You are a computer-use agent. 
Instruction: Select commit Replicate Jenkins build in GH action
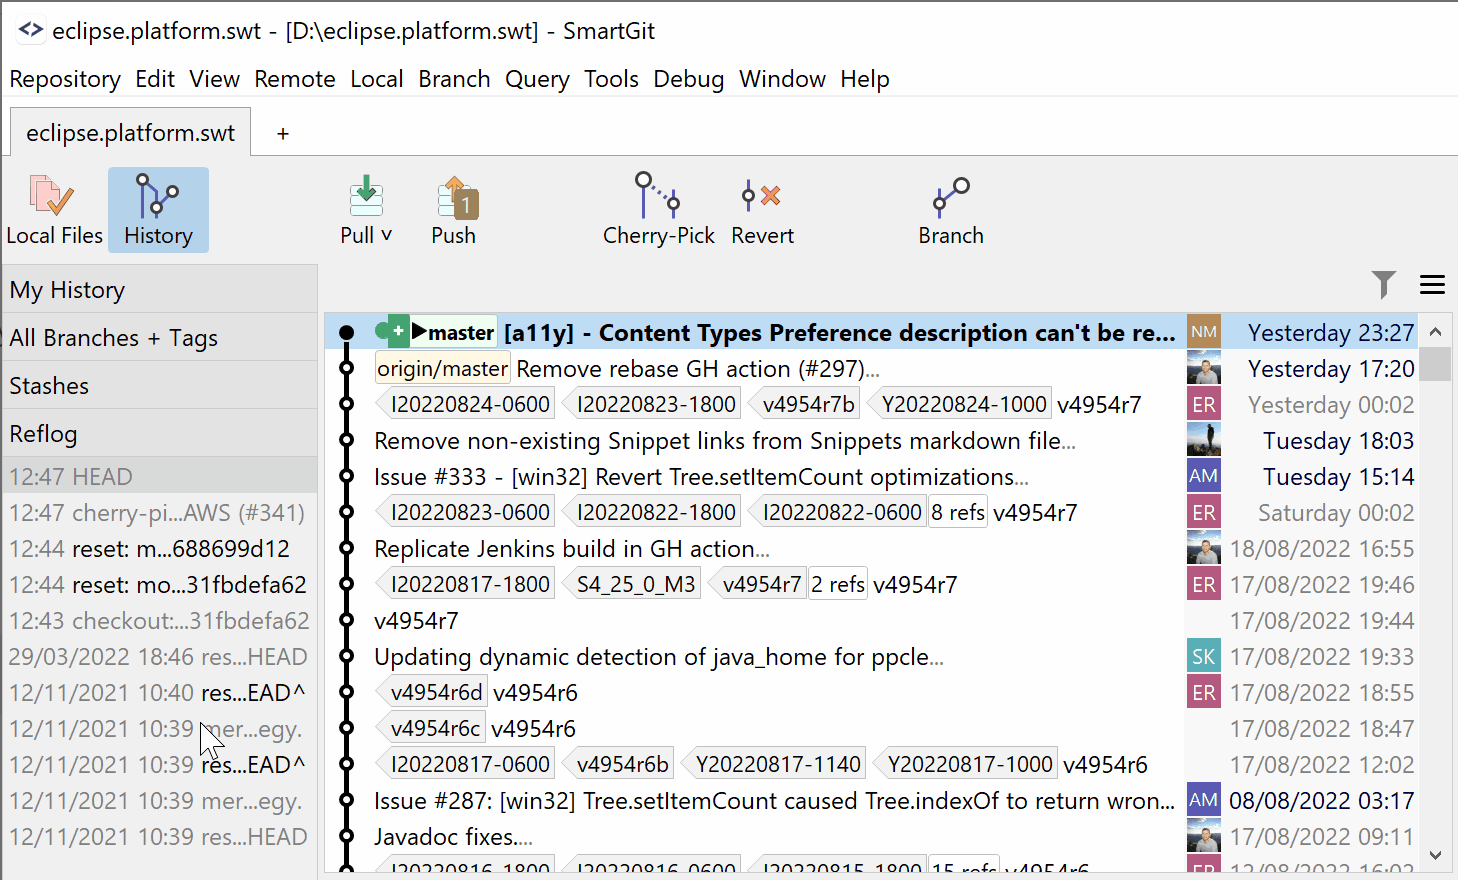click(x=572, y=548)
